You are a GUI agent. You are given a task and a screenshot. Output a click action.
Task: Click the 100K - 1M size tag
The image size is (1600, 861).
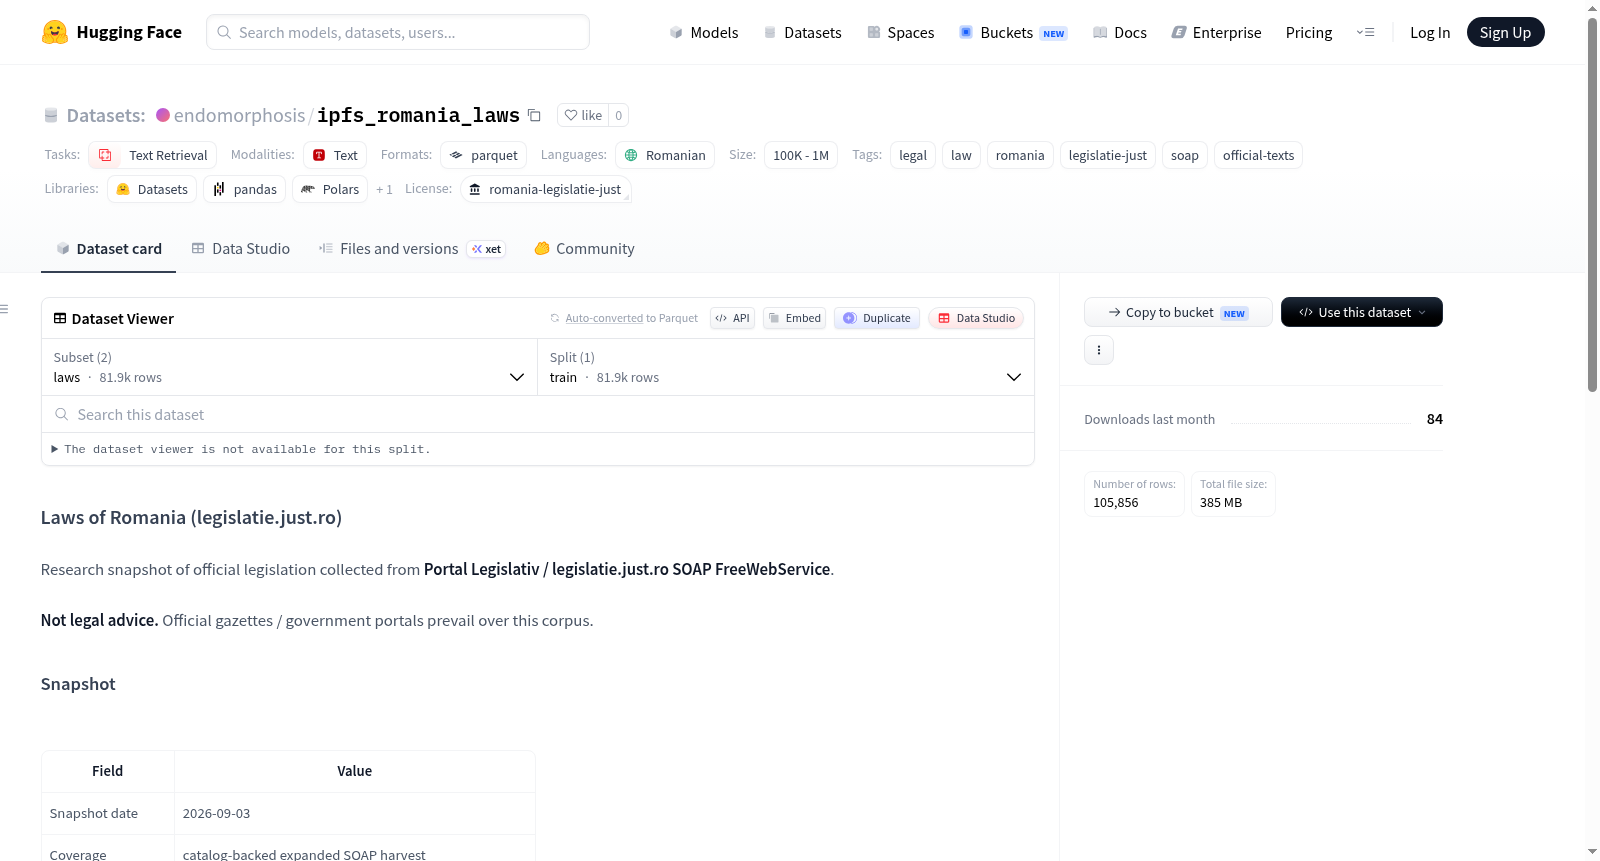point(801,155)
